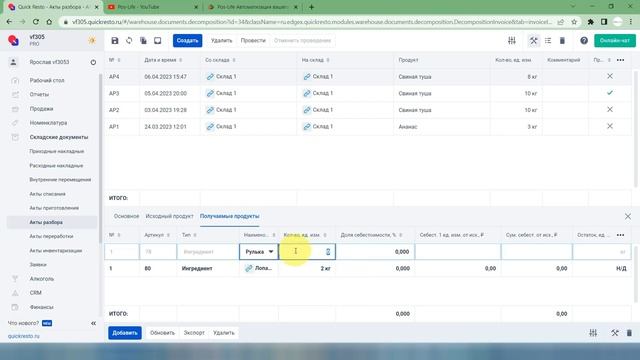This screenshot has width=640, height=360.
Task: Click the refresh icon in top toolbar
Action: coord(129,40)
